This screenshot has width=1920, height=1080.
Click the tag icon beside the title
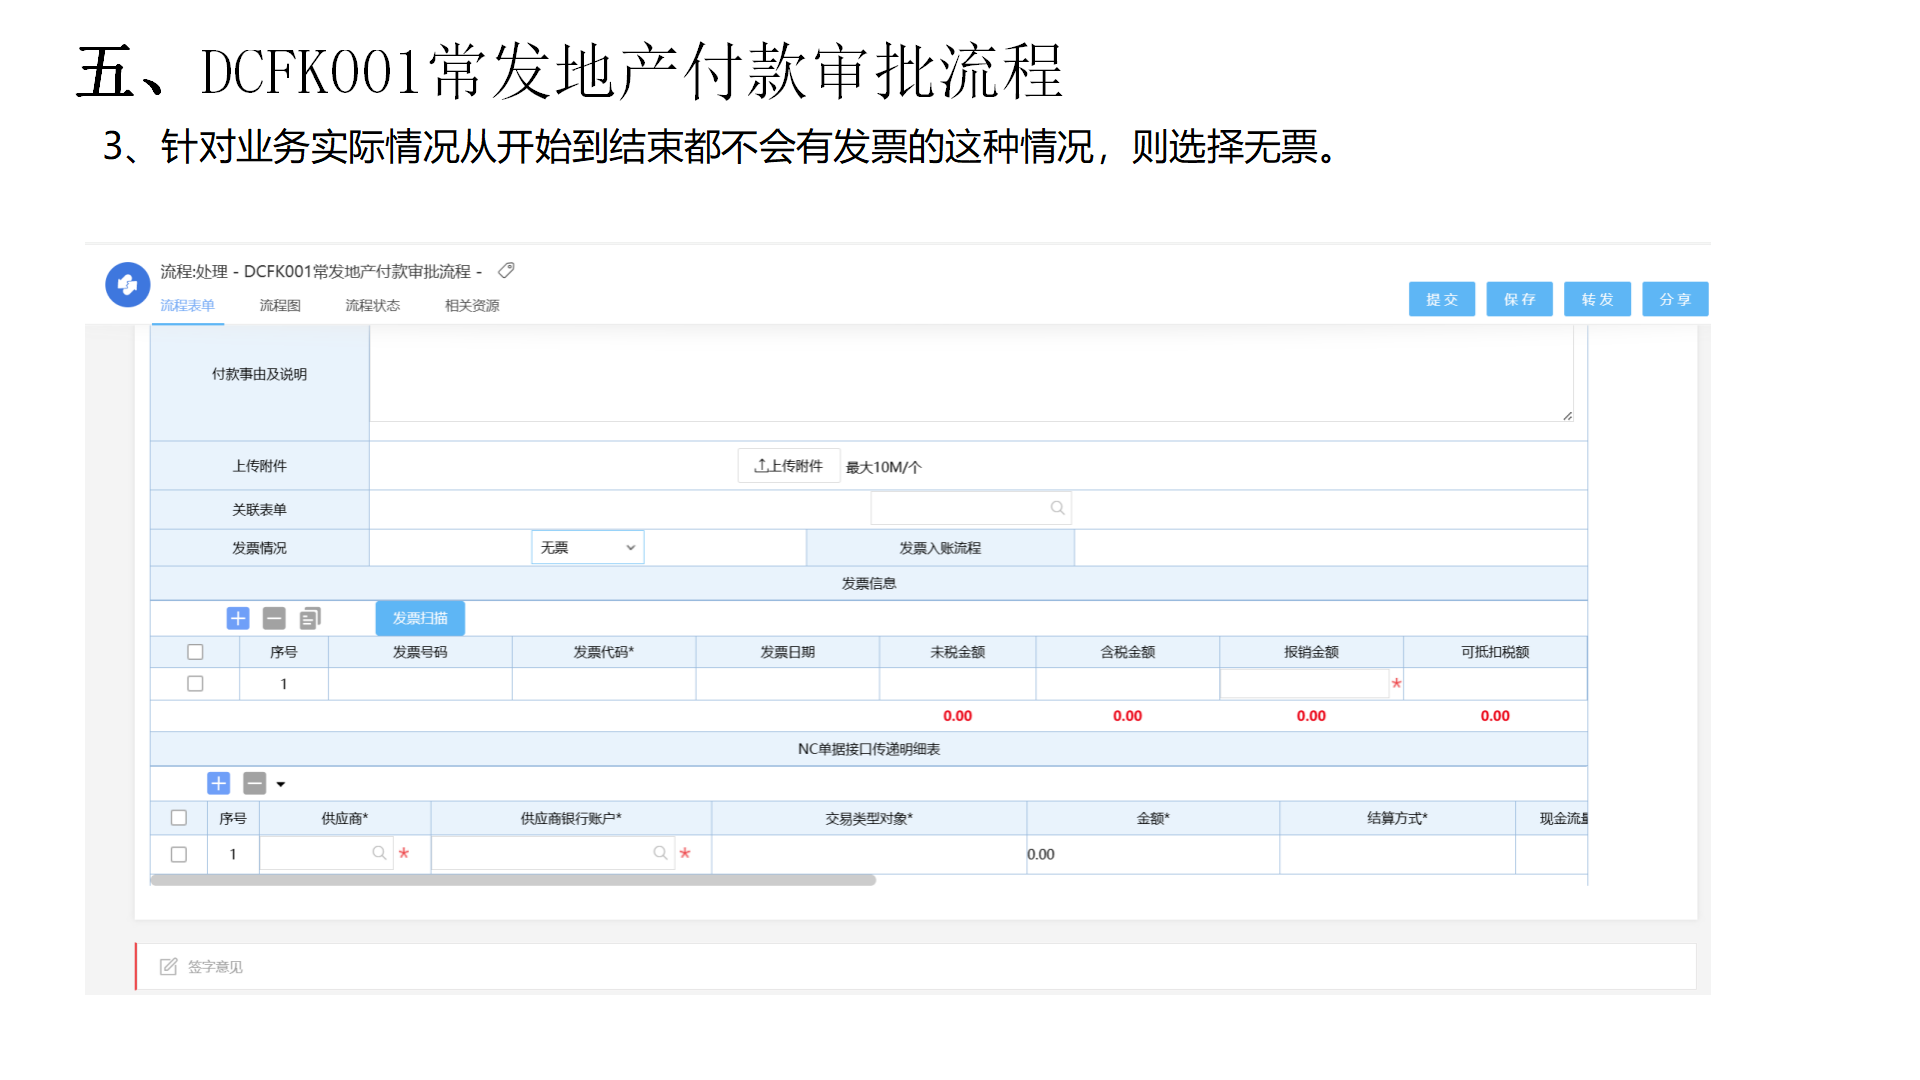506,270
